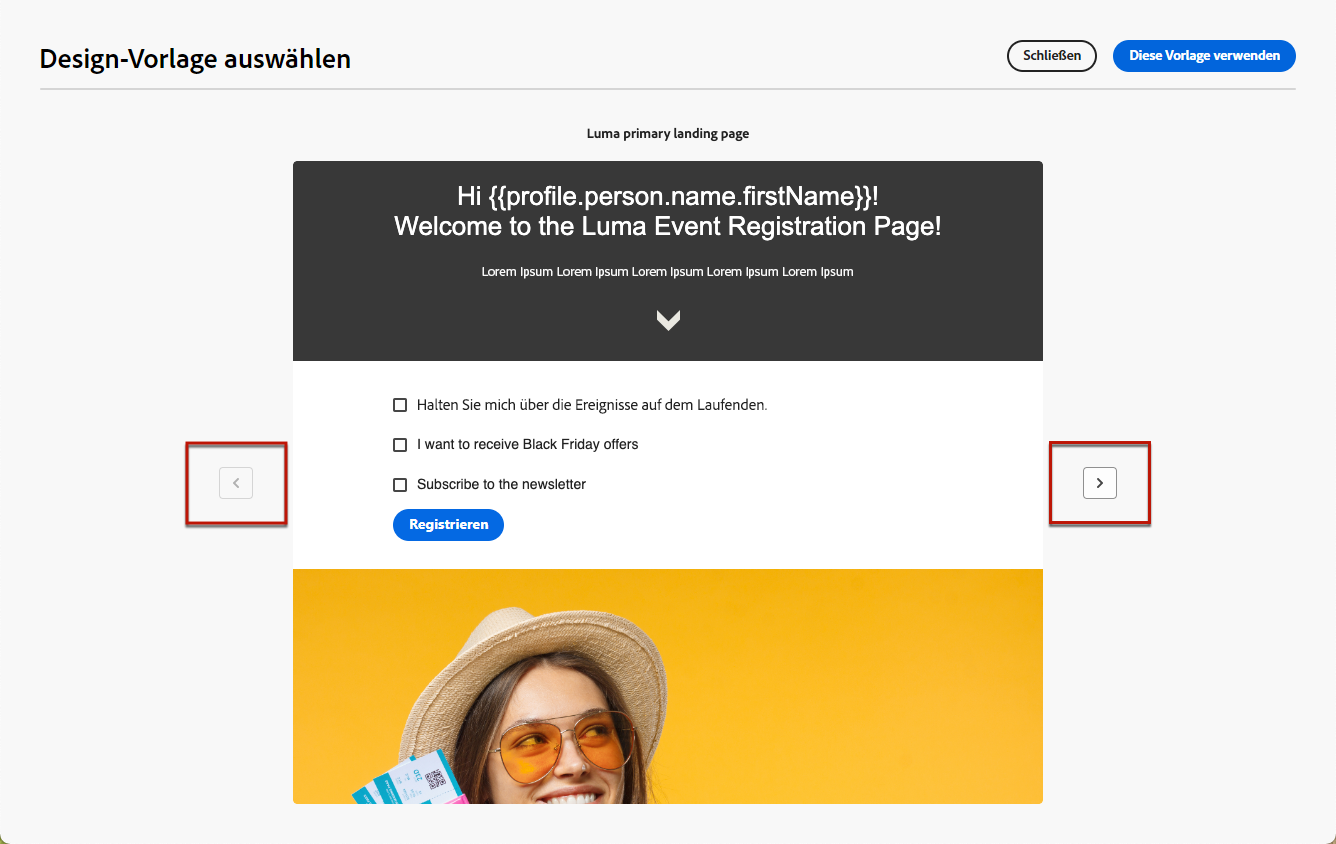
Task: Close the dialog with the Schließen button
Action: pos(1052,56)
